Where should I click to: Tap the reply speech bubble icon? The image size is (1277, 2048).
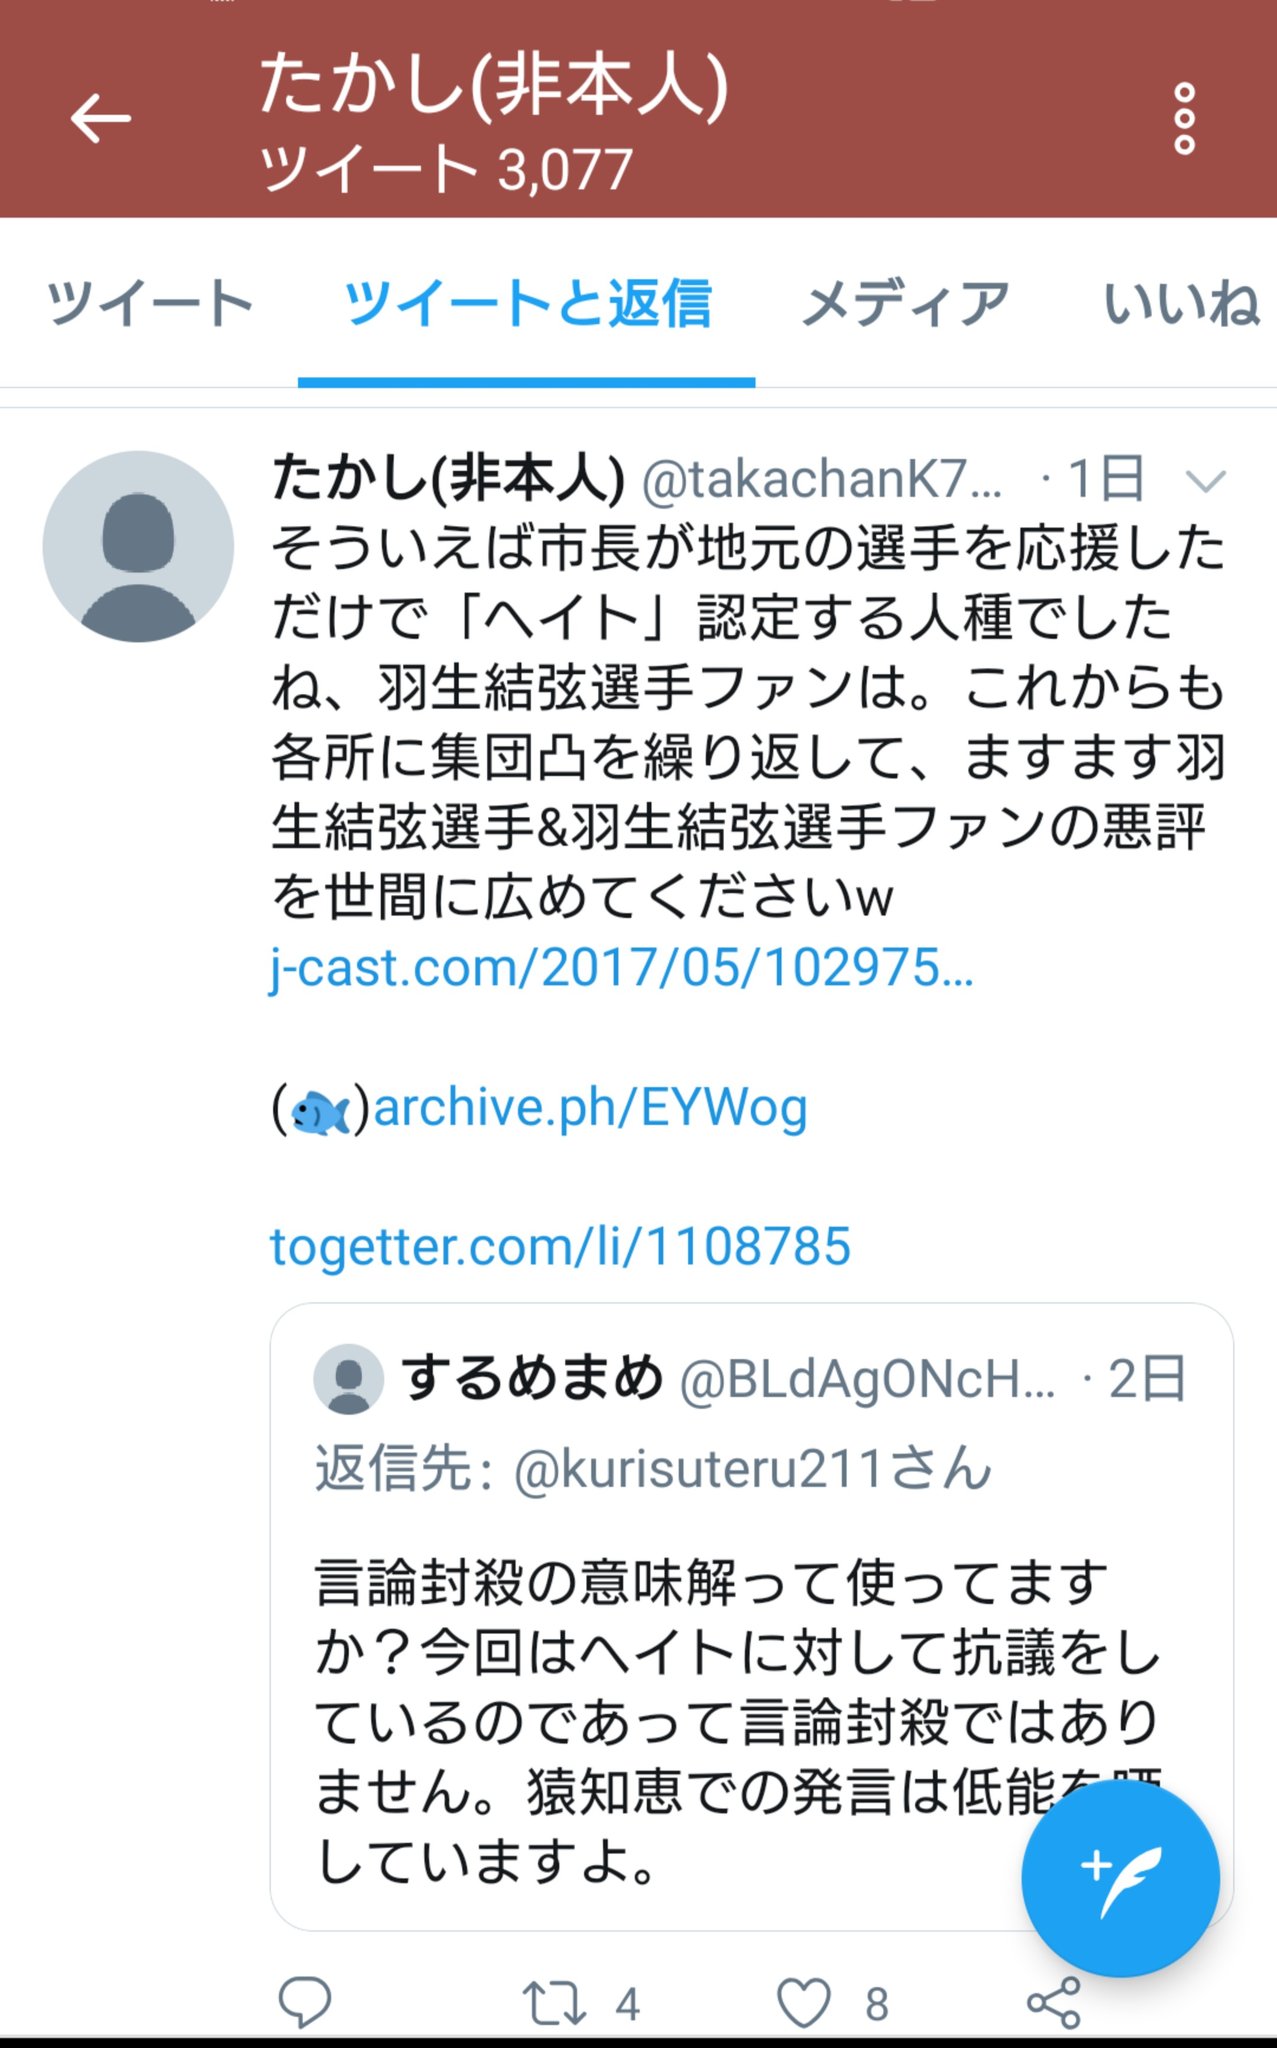pos(304,2002)
